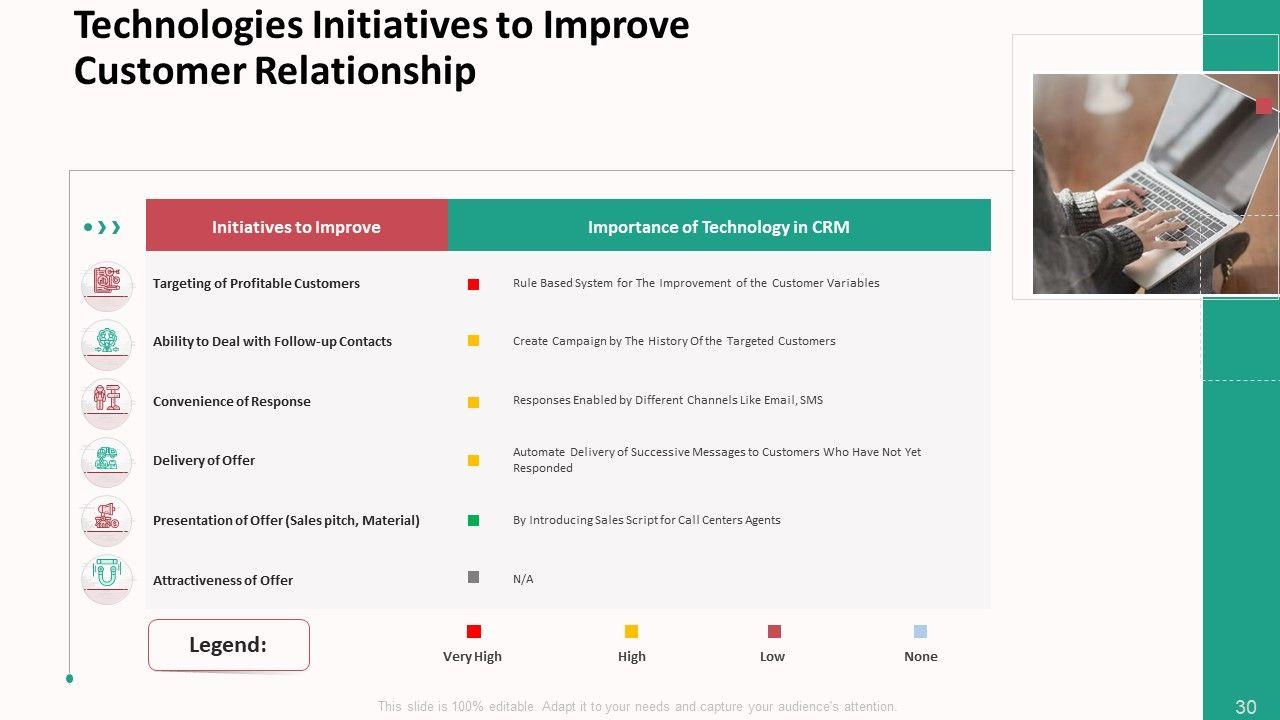Viewport: 1280px width, 720px height.
Task: Click the High legend label
Action: pos(632,657)
